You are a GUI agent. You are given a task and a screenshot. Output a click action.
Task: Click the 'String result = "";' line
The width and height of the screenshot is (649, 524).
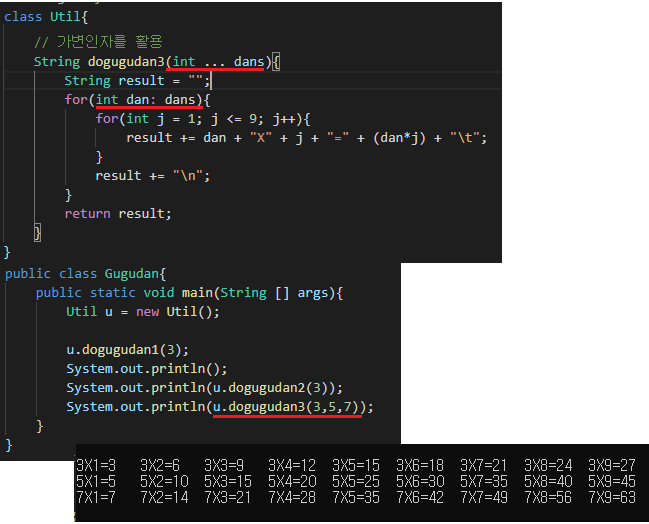click(x=137, y=80)
